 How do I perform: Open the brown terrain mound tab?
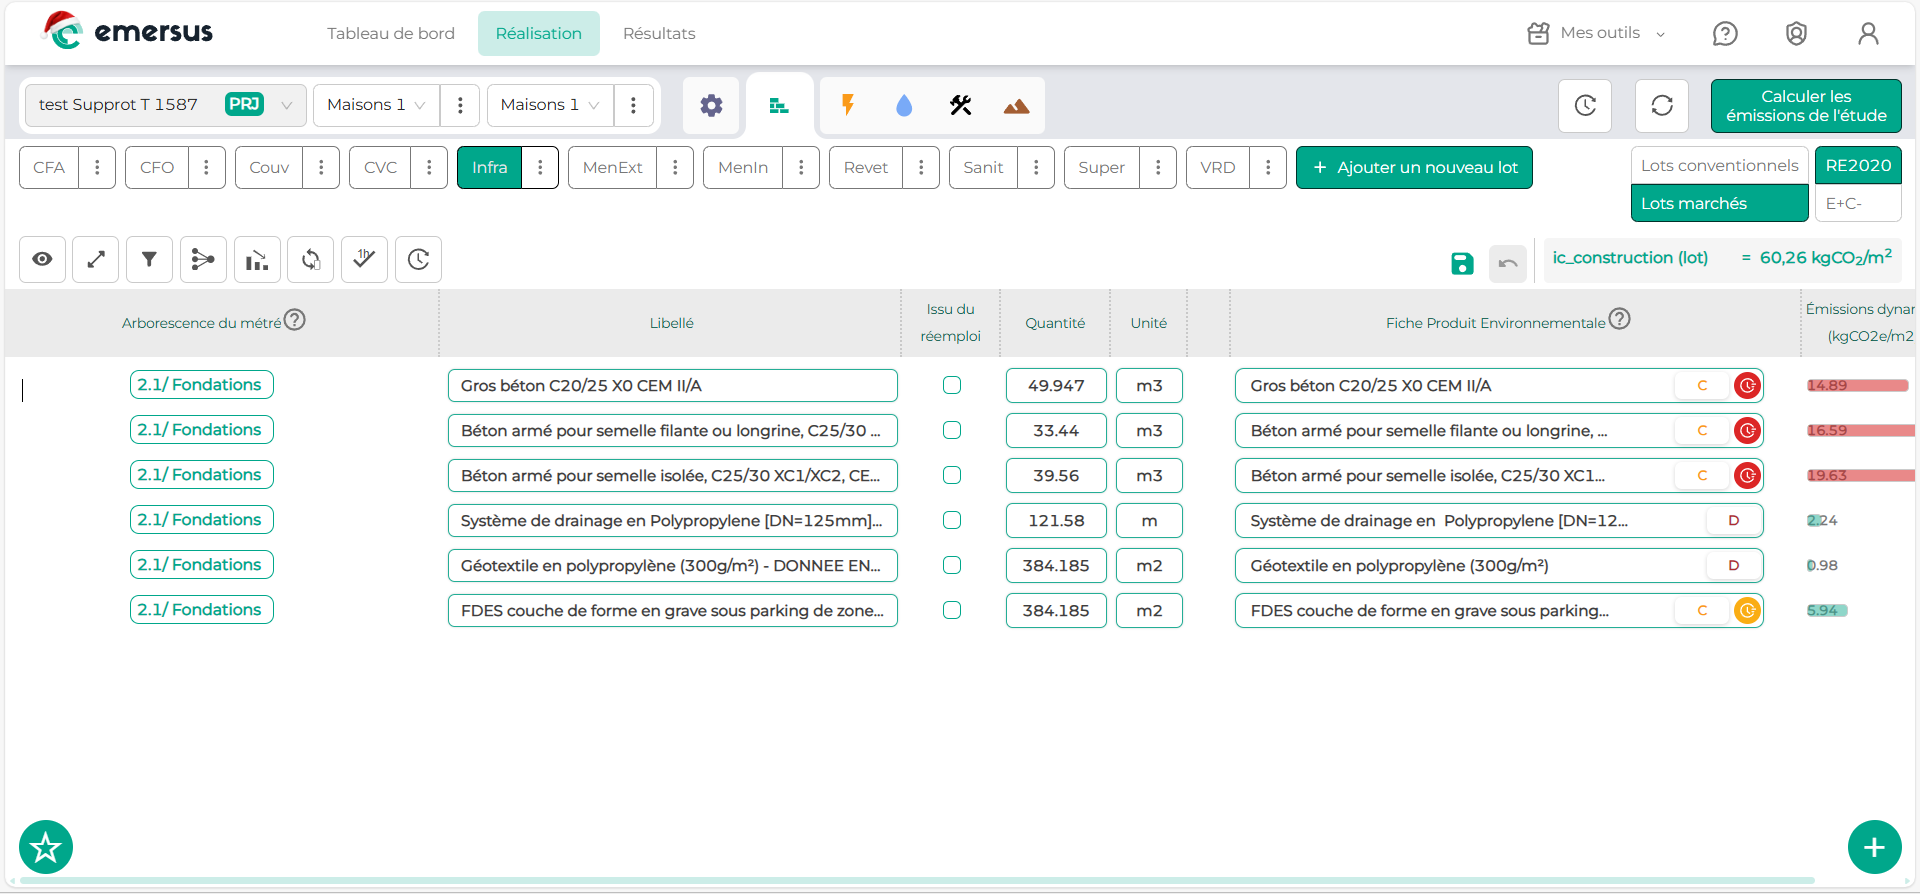pyautogui.click(x=1017, y=105)
